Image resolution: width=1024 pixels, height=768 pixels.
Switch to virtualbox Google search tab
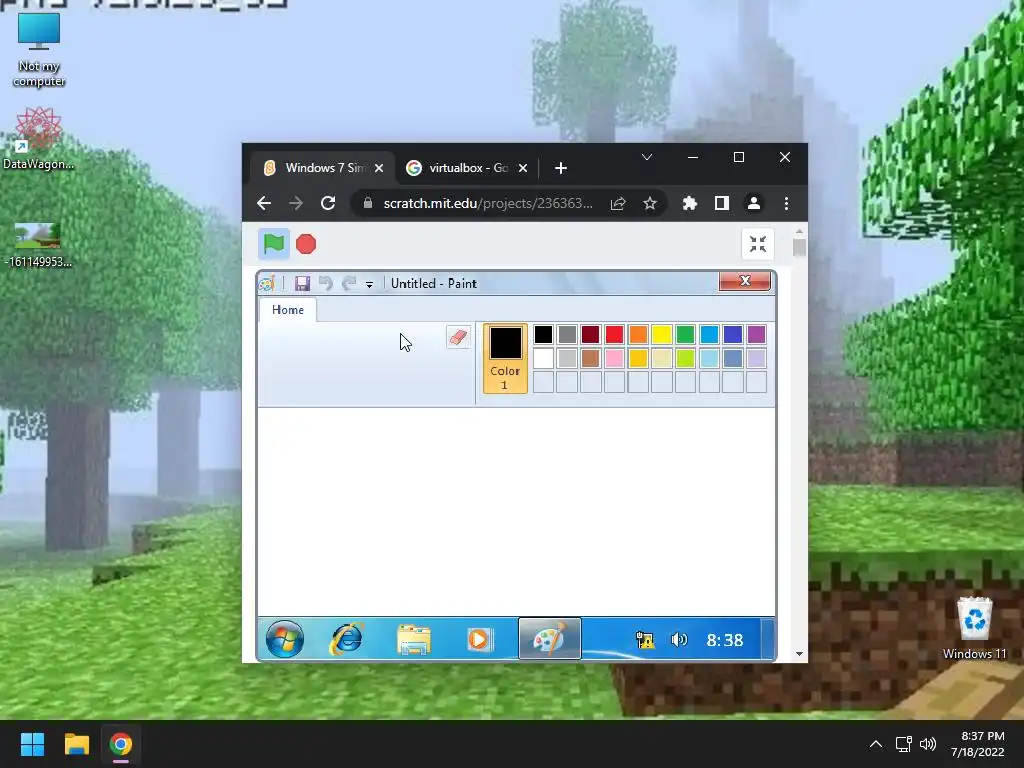[466, 168]
